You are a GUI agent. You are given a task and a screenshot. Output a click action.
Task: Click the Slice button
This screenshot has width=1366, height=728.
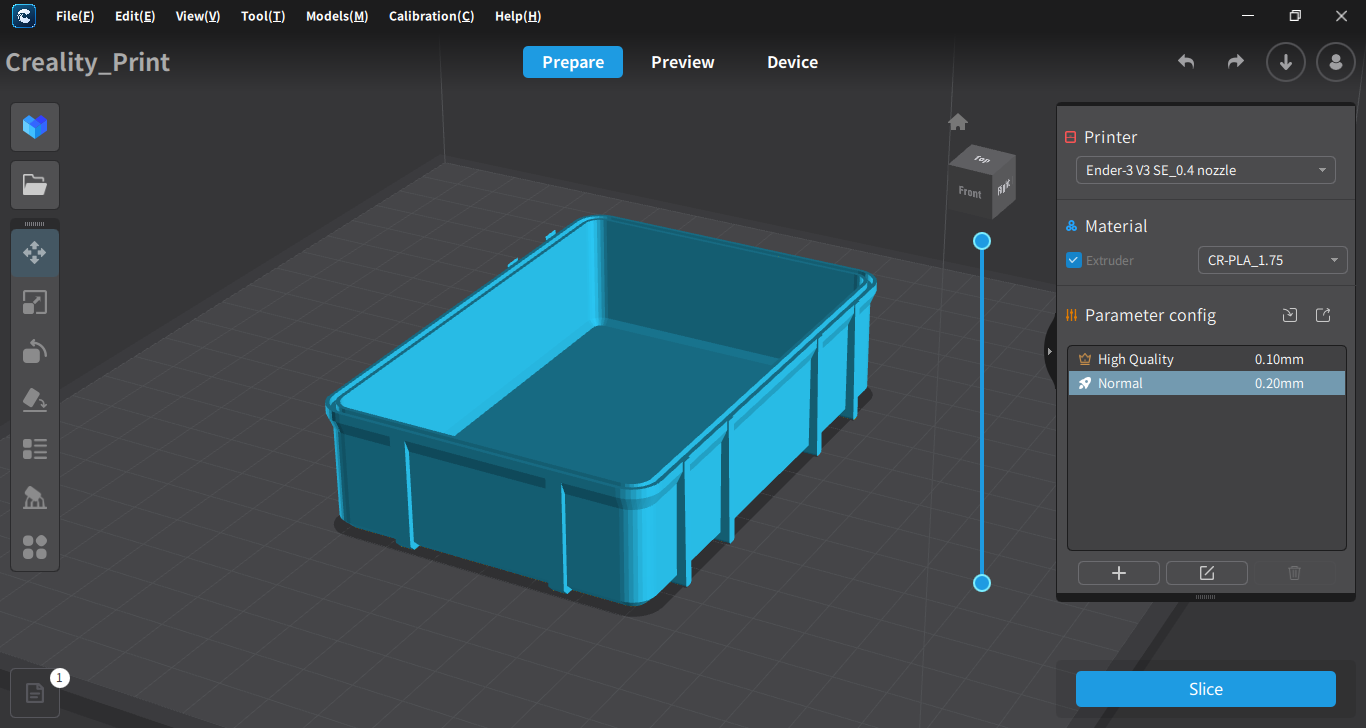(x=1206, y=689)
